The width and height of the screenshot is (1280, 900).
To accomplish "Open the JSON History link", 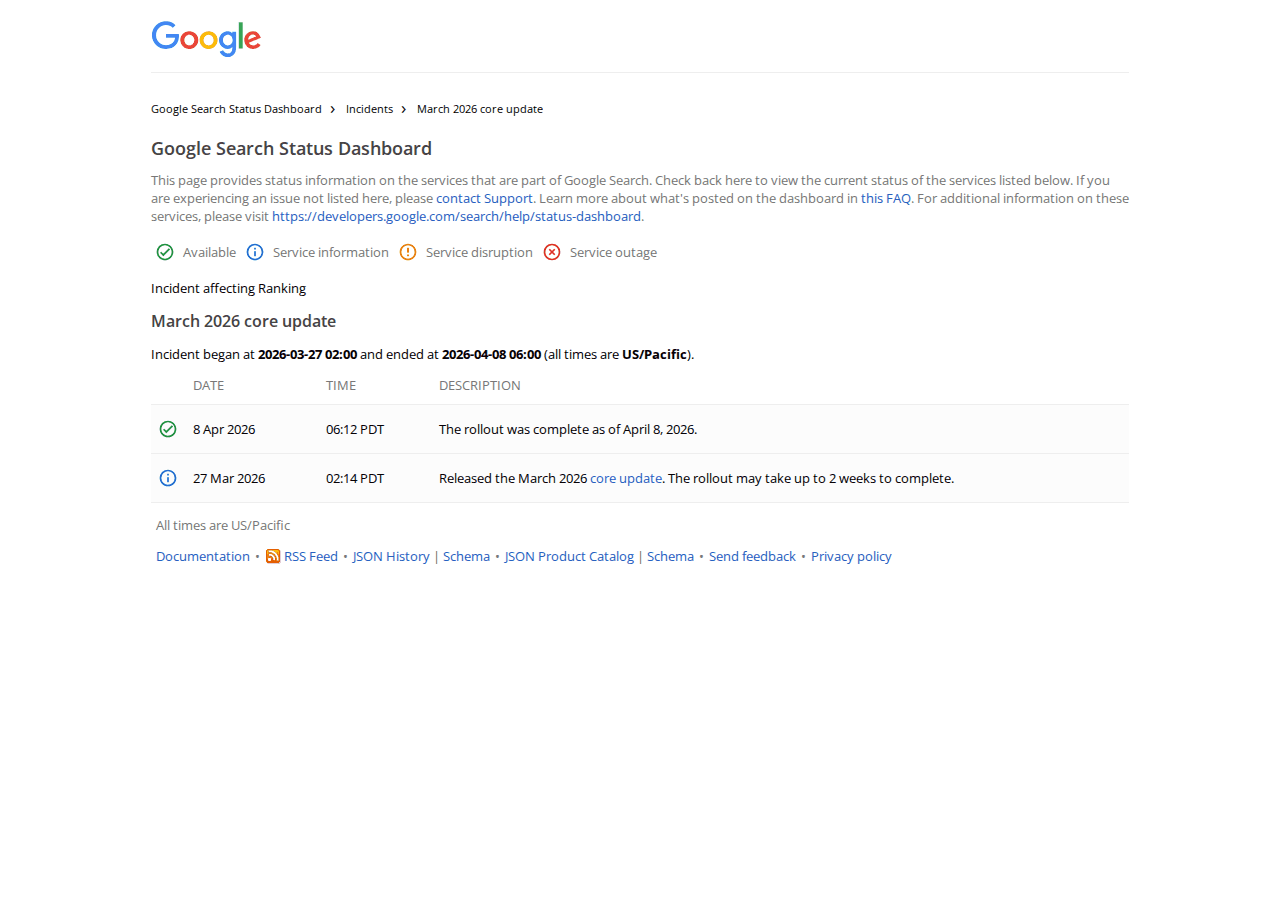I will pos(391,556).
